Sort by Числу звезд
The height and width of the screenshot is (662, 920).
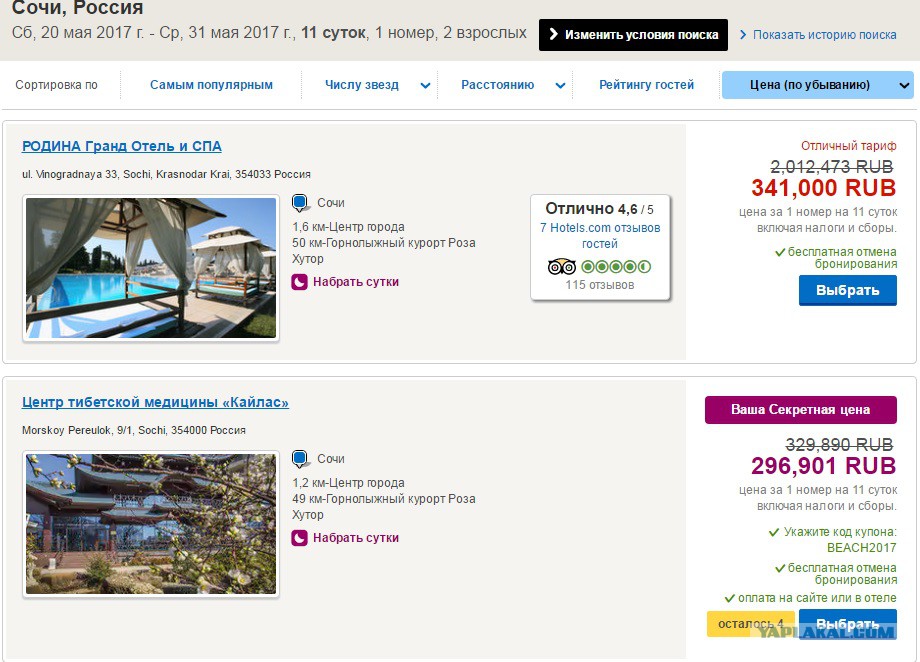point(362,85)
